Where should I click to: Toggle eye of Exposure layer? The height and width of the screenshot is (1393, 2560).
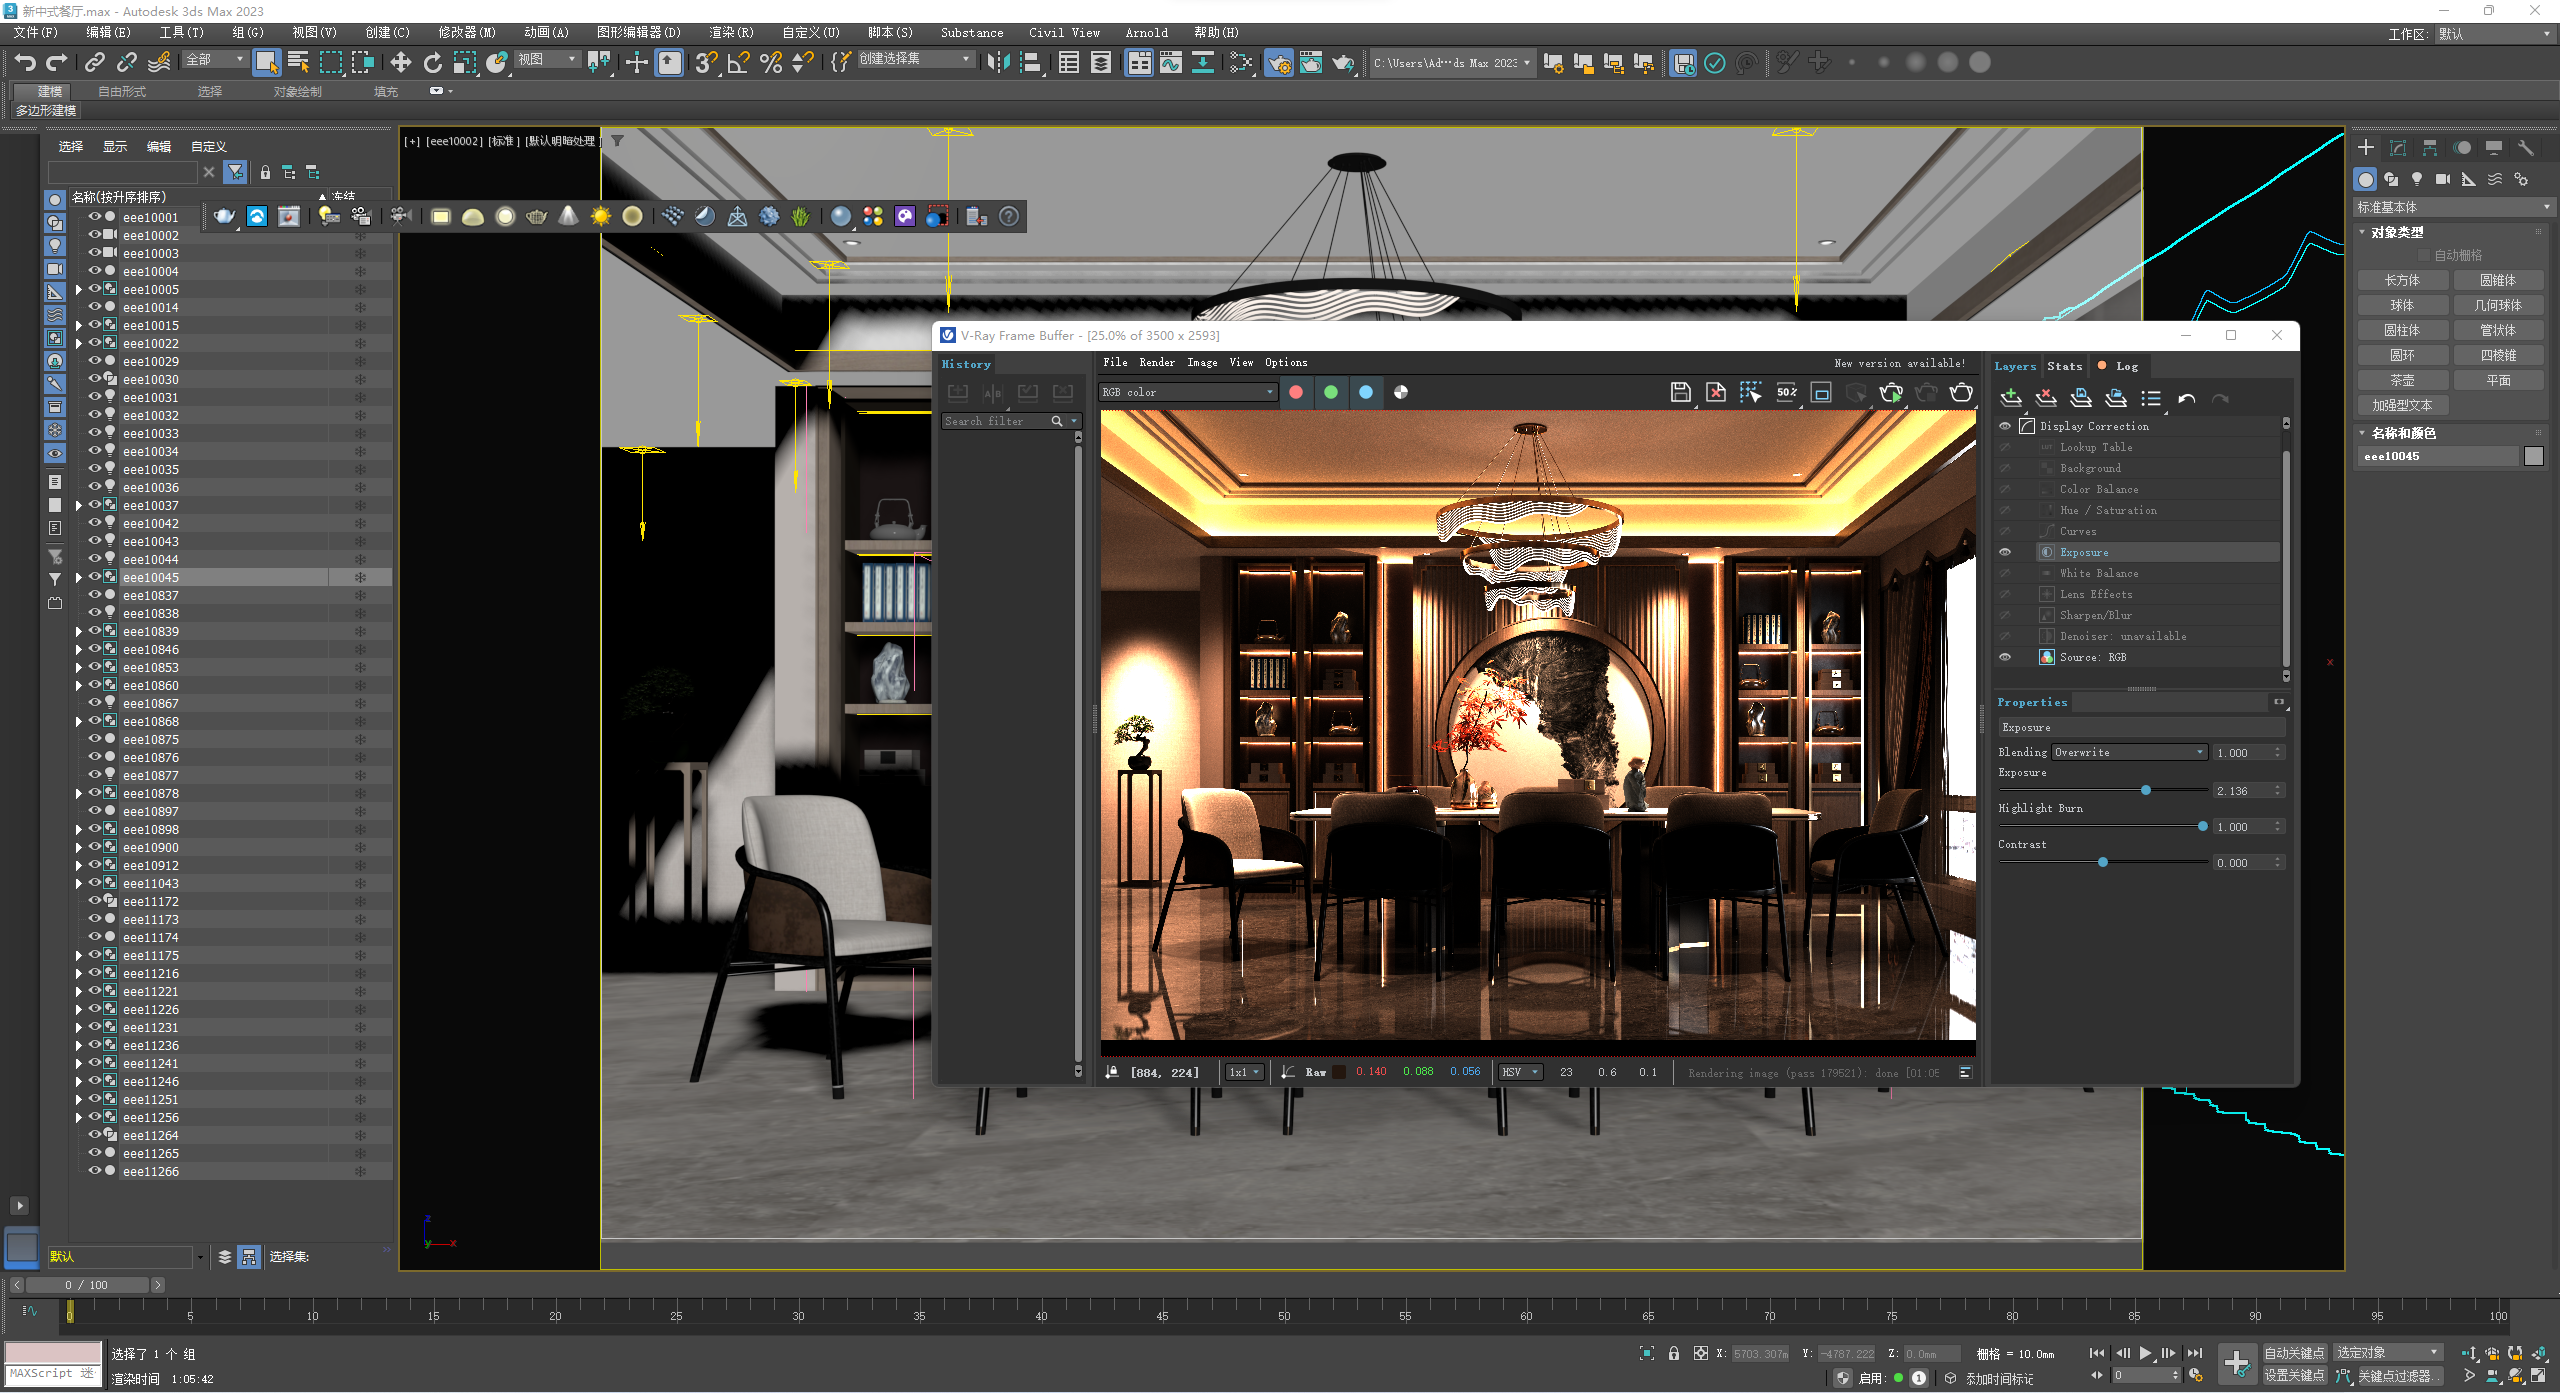tap(2005, 552)
